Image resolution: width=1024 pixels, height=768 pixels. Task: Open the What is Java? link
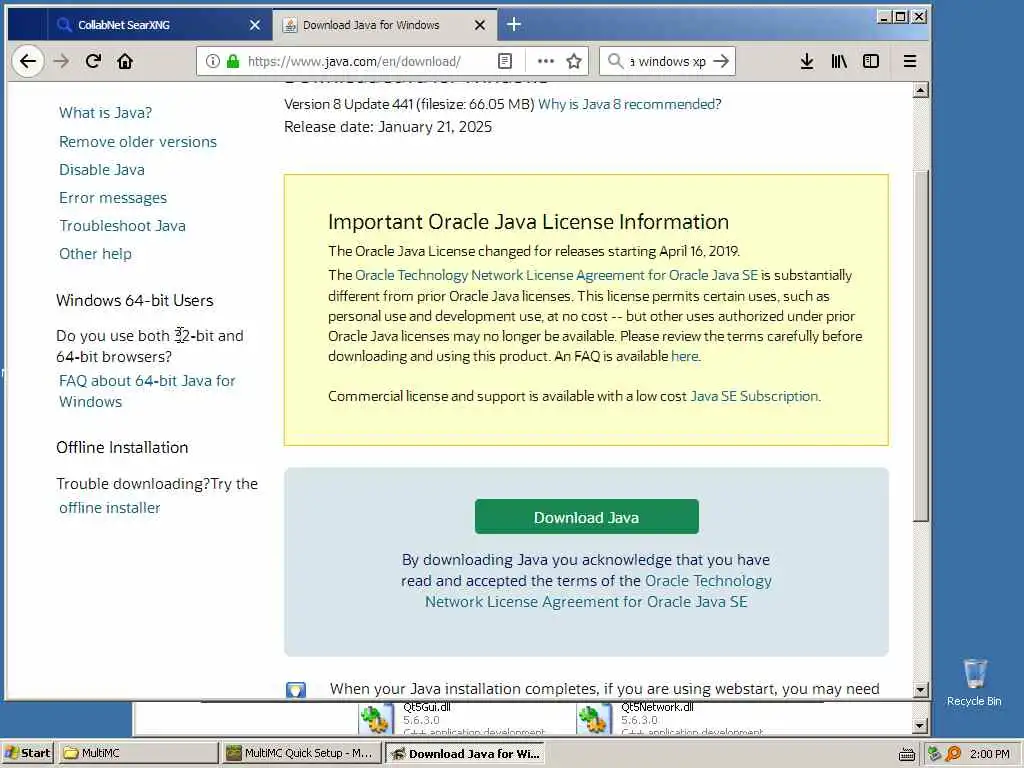[x=105, y=113]
